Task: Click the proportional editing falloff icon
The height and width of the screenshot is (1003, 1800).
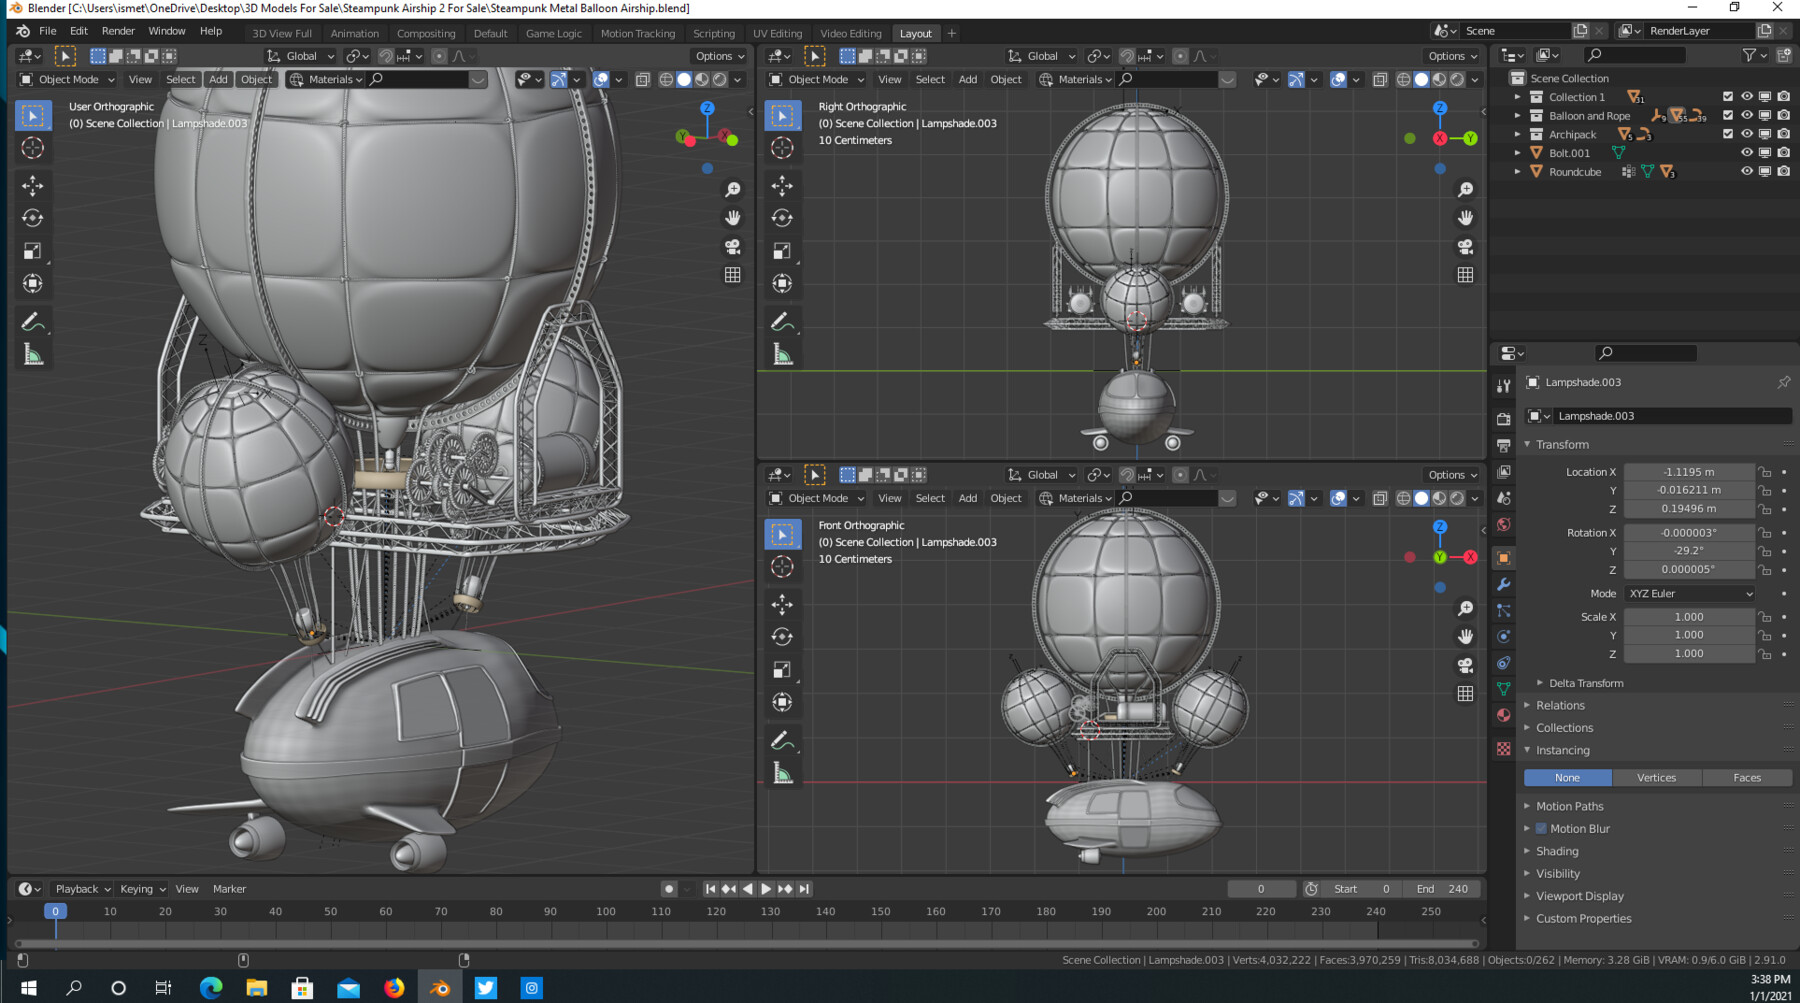Action: [x=461, y=56]
